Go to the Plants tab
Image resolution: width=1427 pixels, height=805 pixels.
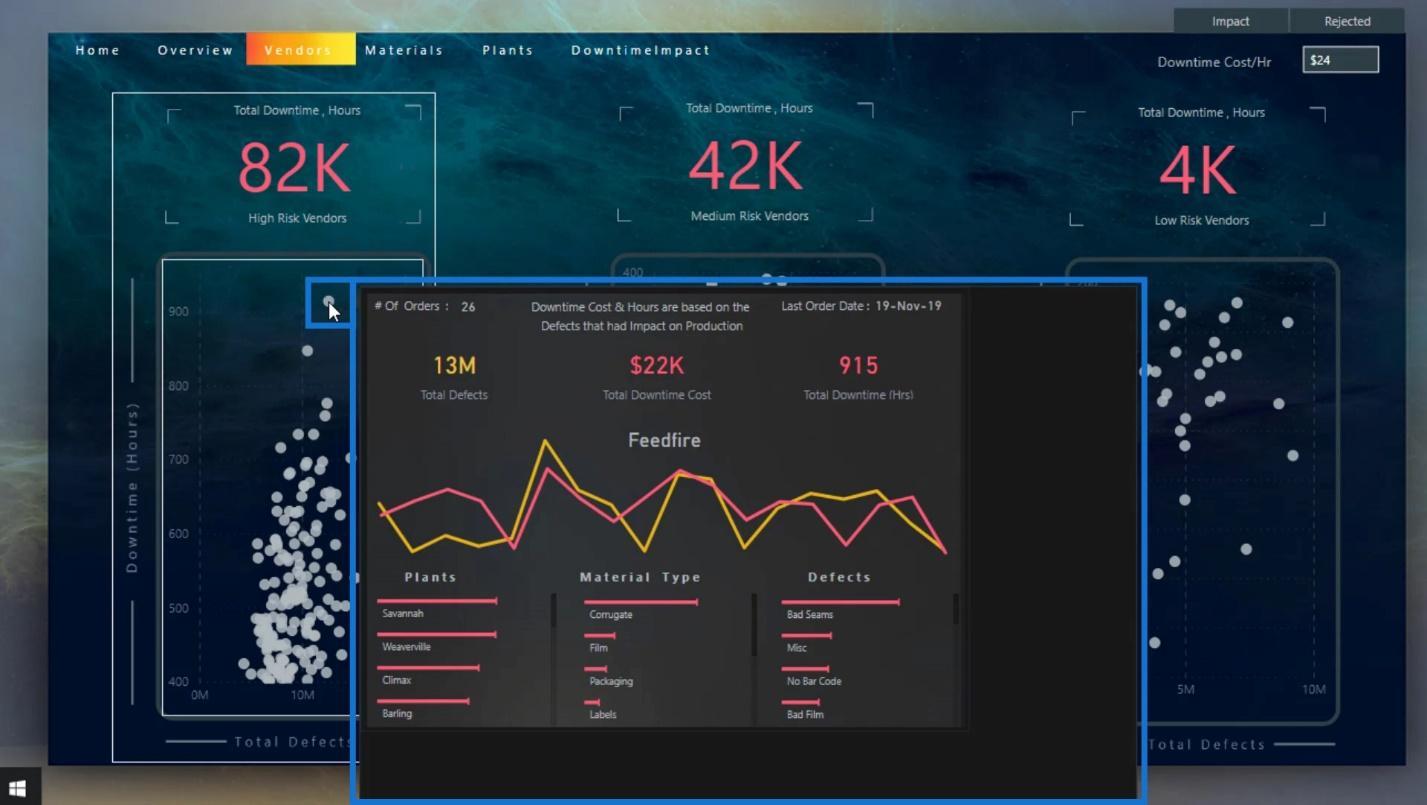pyautogui.click(x=508, y=50)
